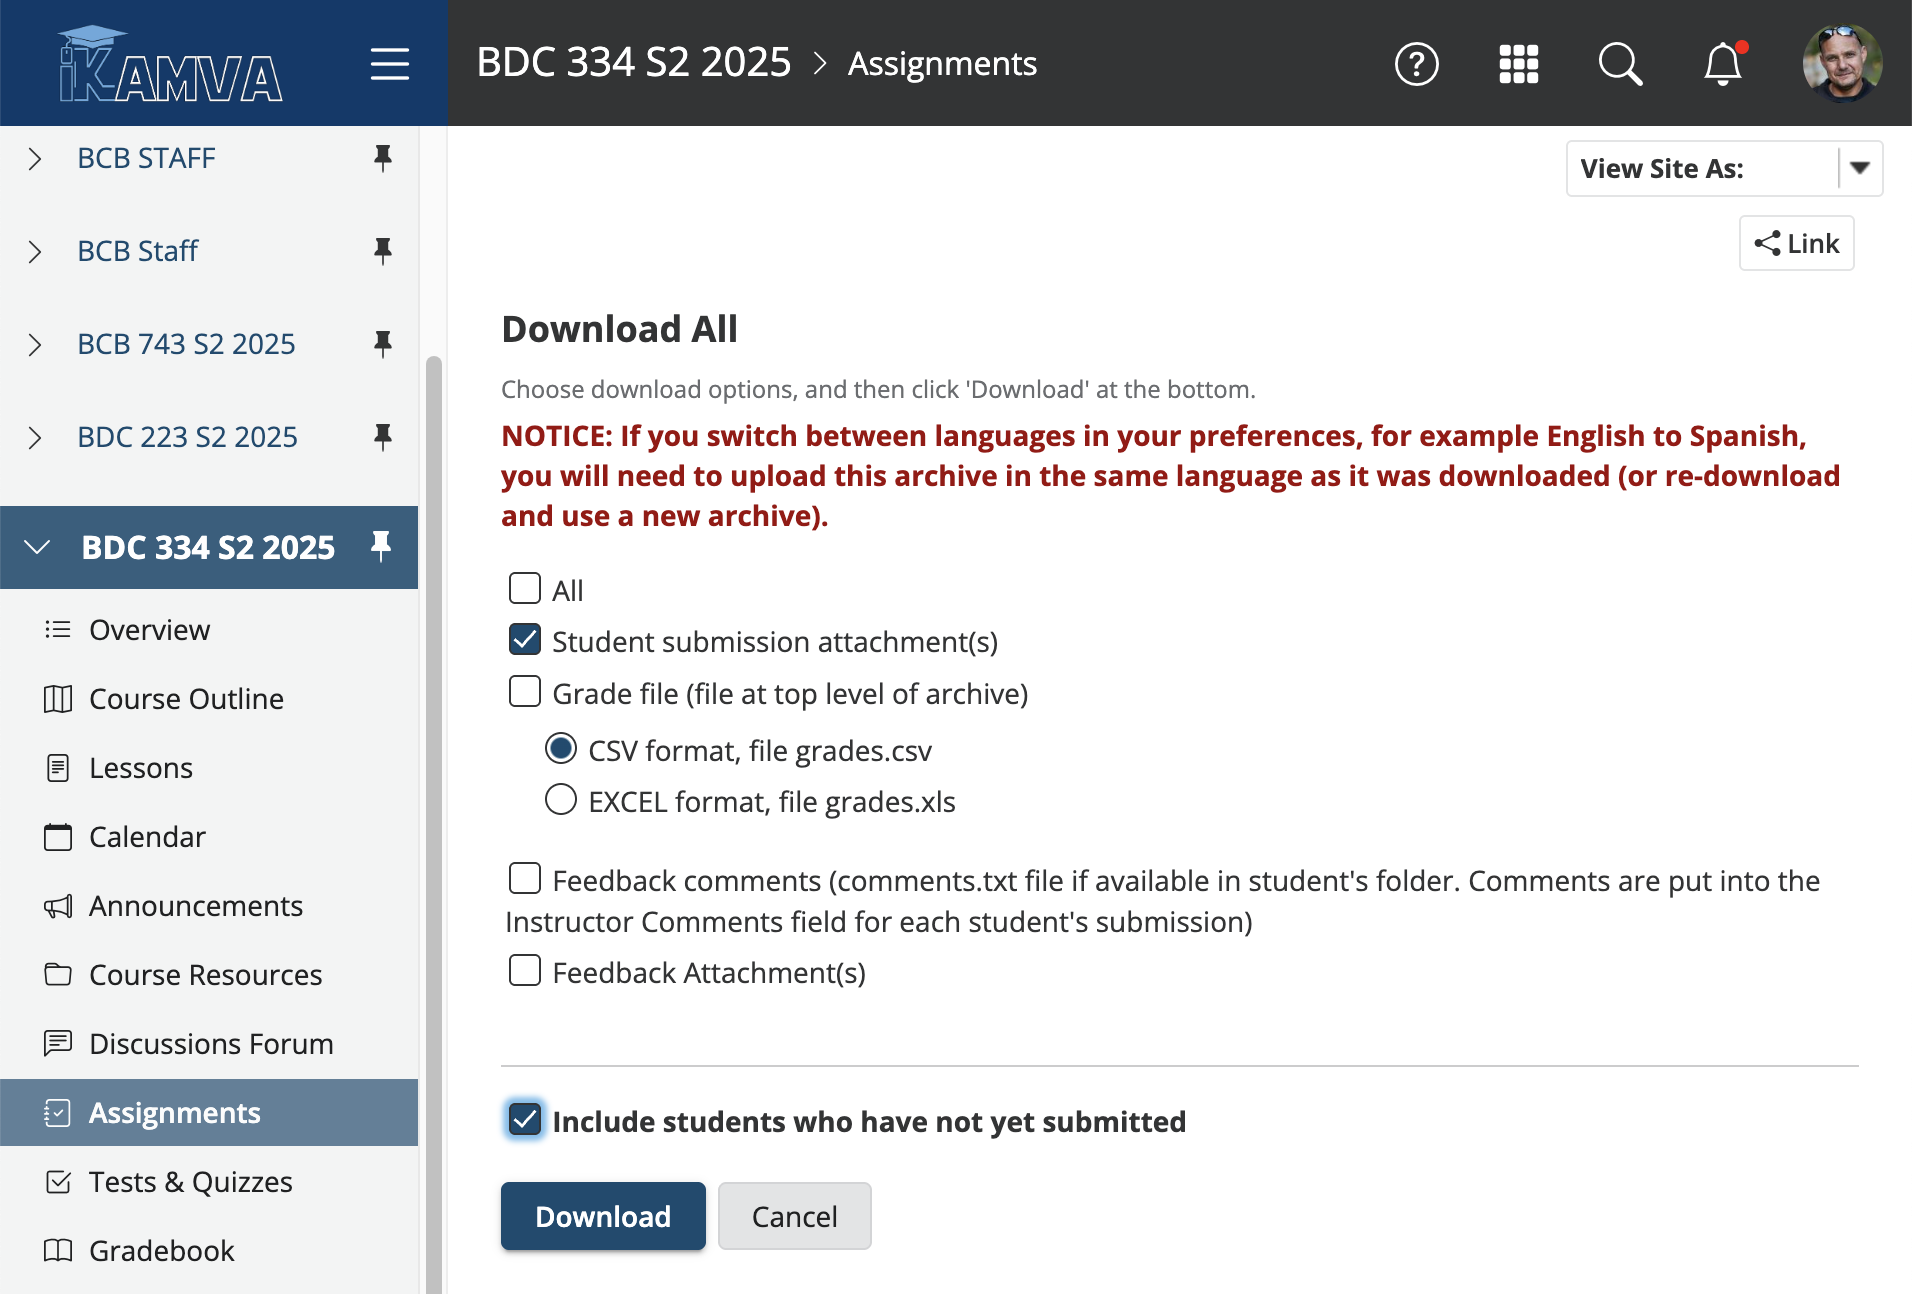This screenshot has width=1912, height=1294.
Task: Click the Link share button
Action: pos(1796,244)
